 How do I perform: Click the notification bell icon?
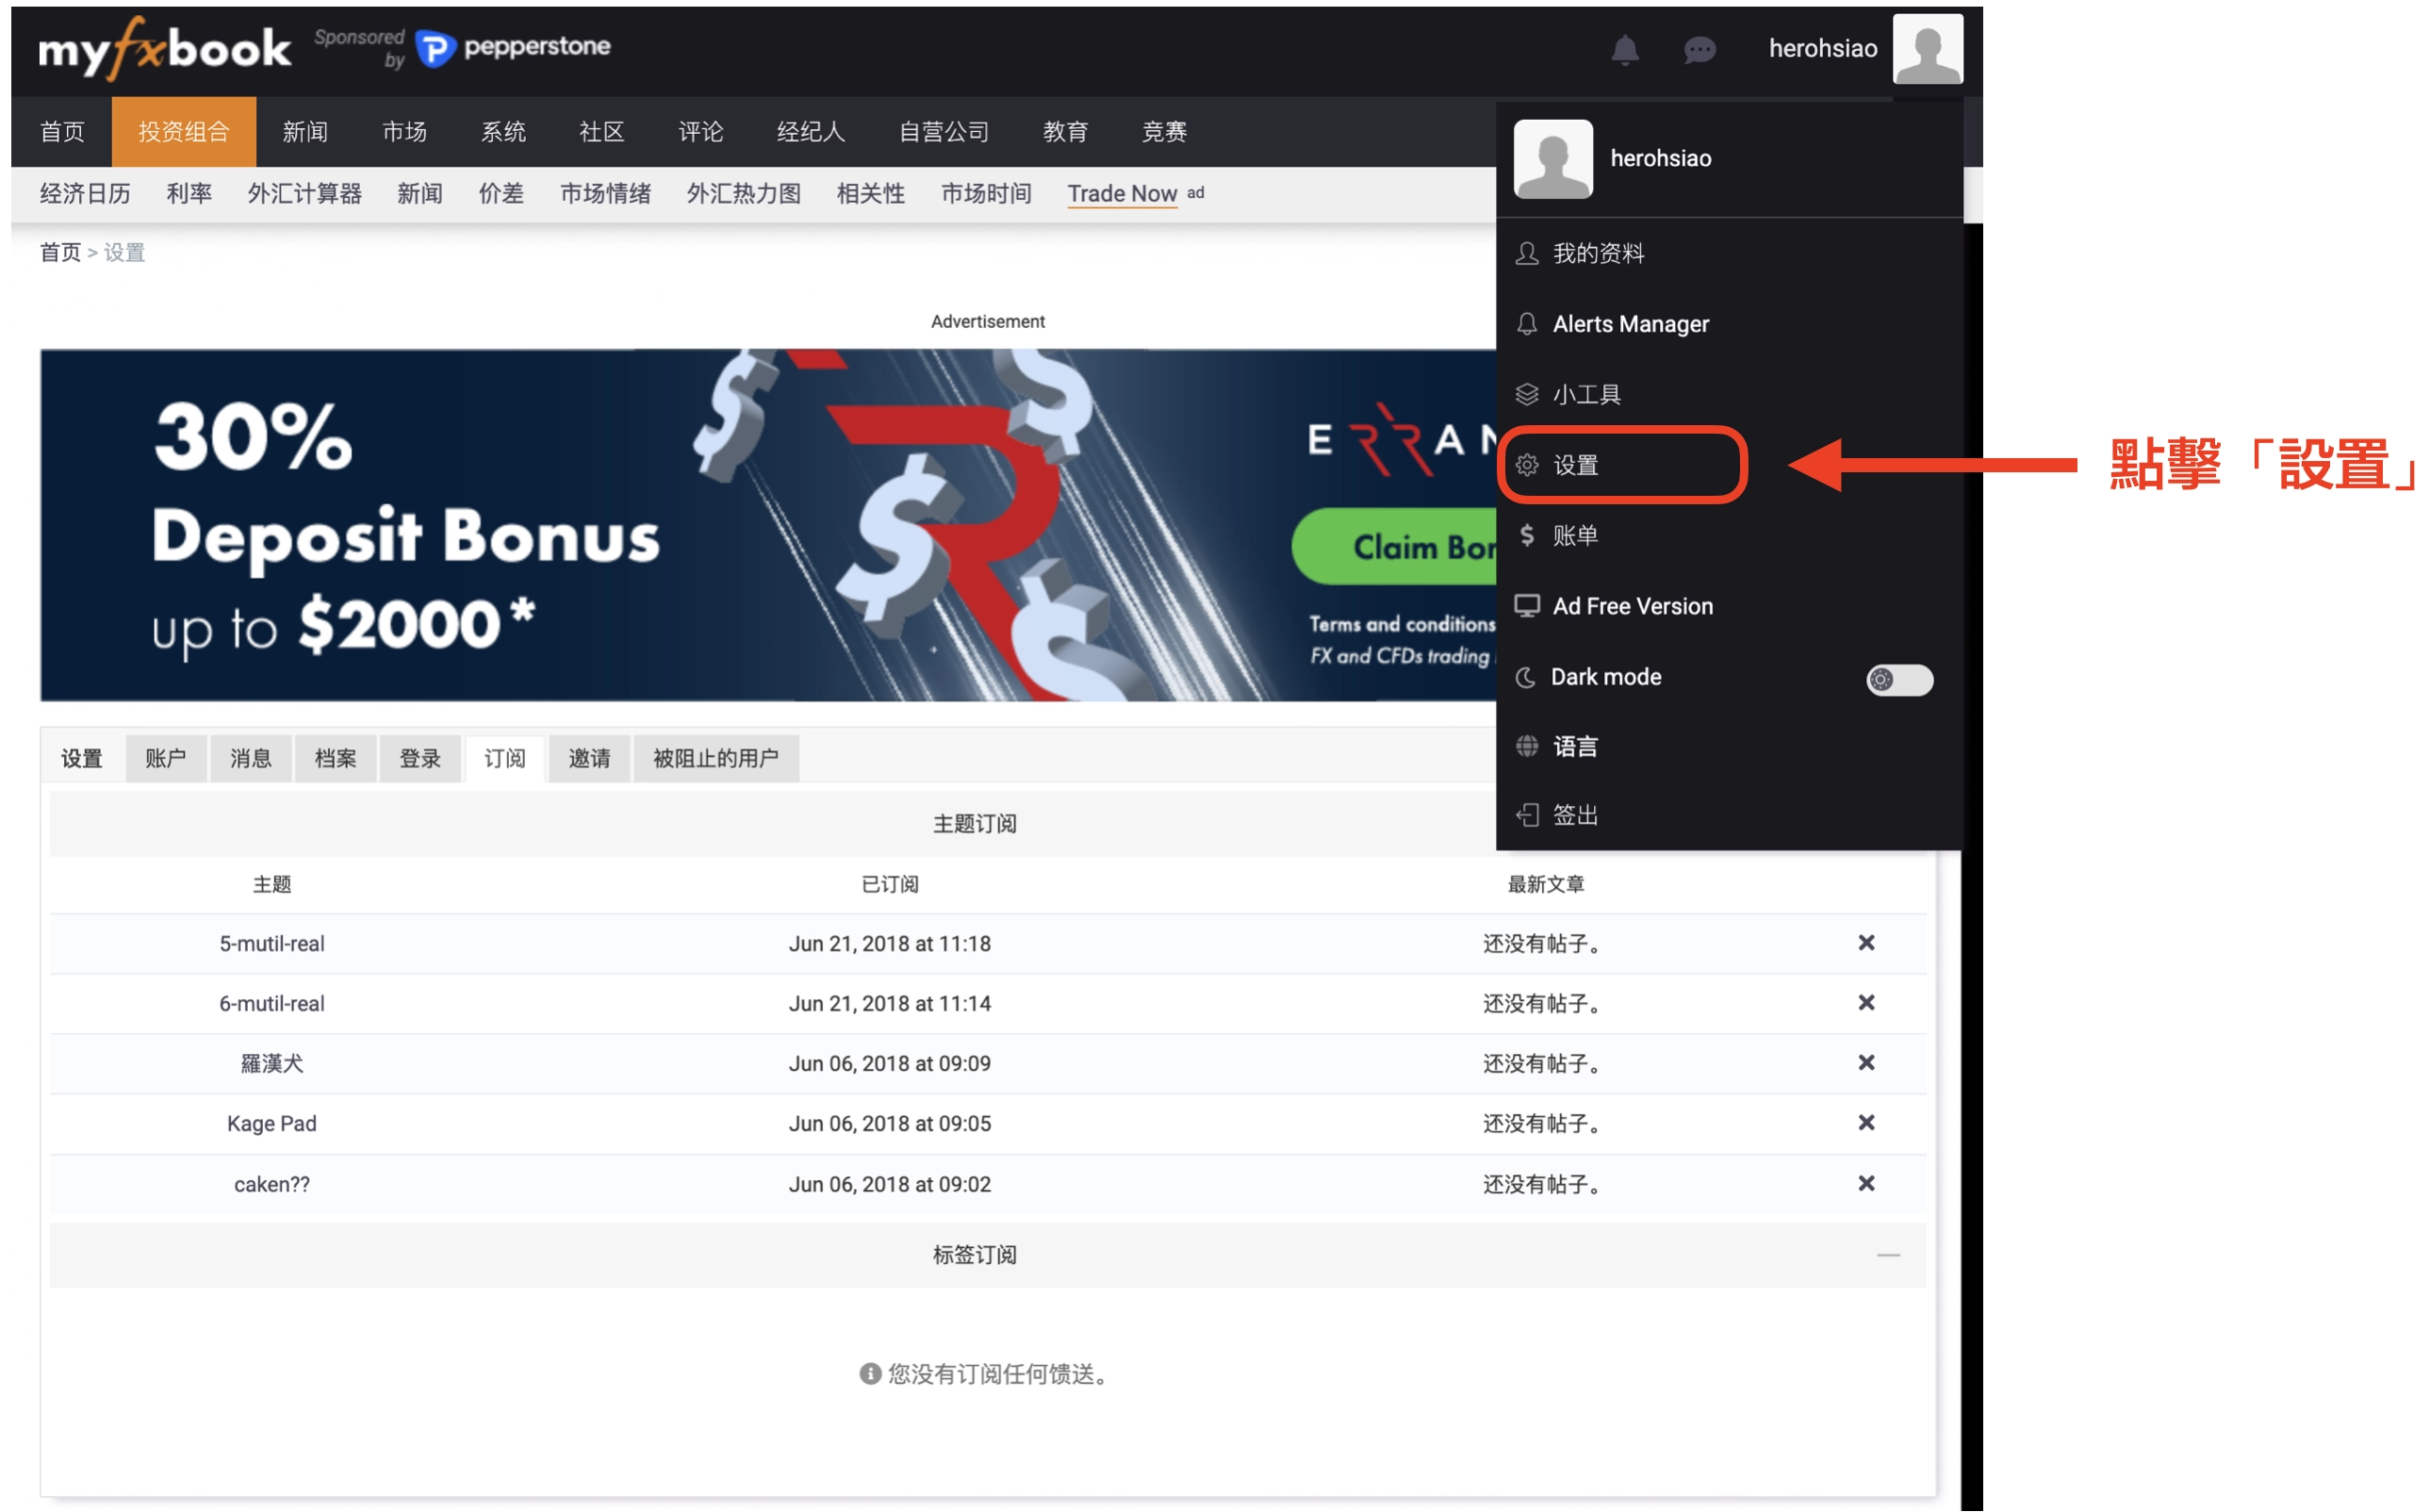[x=1624, y=49]
